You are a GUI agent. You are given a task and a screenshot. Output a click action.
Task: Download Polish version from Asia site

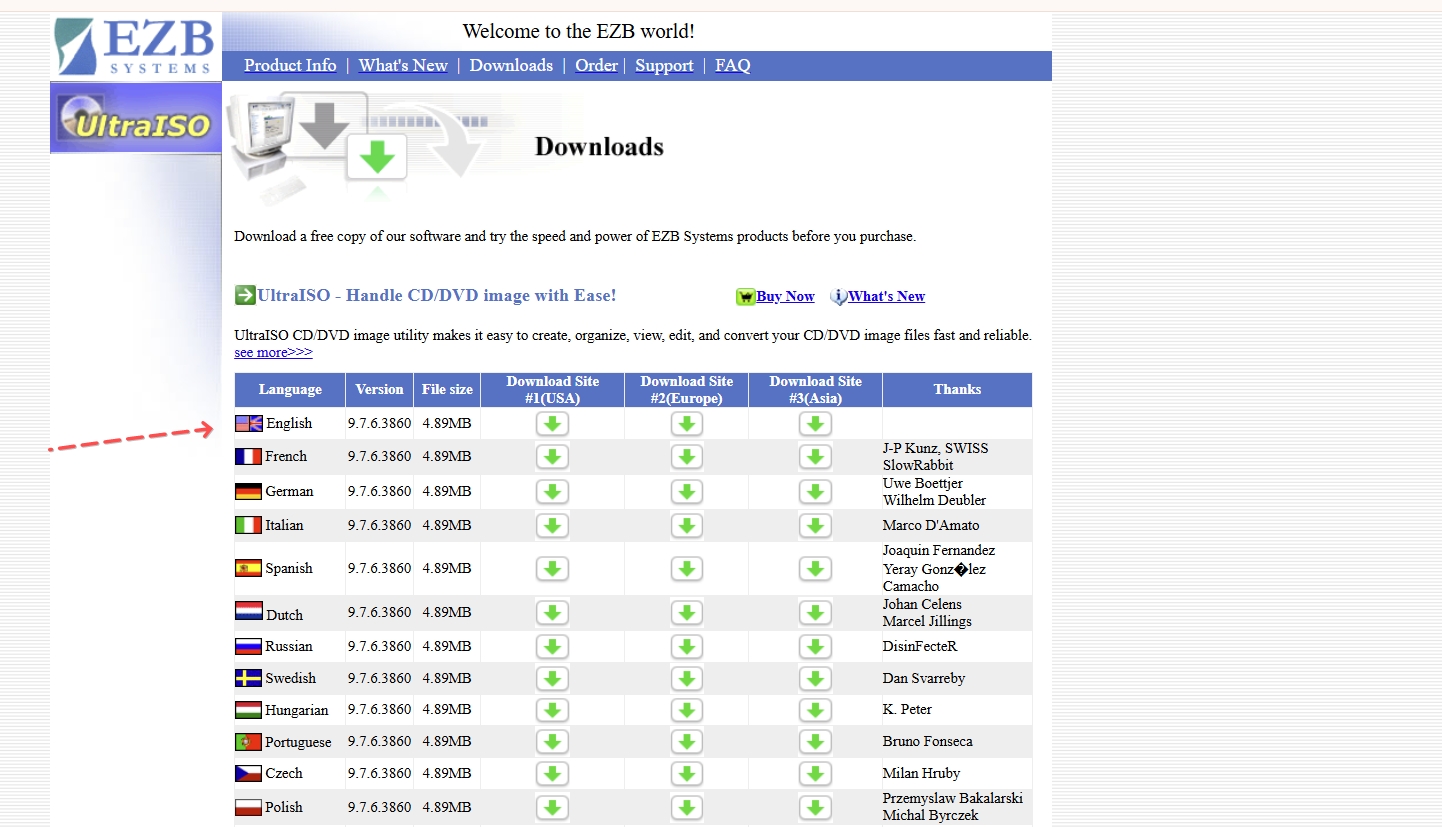point(815,808)
